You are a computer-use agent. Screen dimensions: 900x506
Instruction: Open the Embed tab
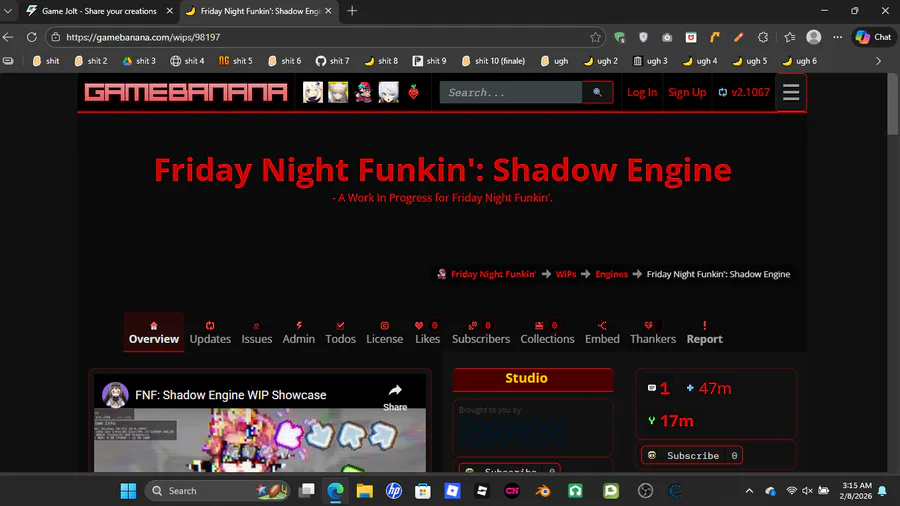[x=602, y=333]
